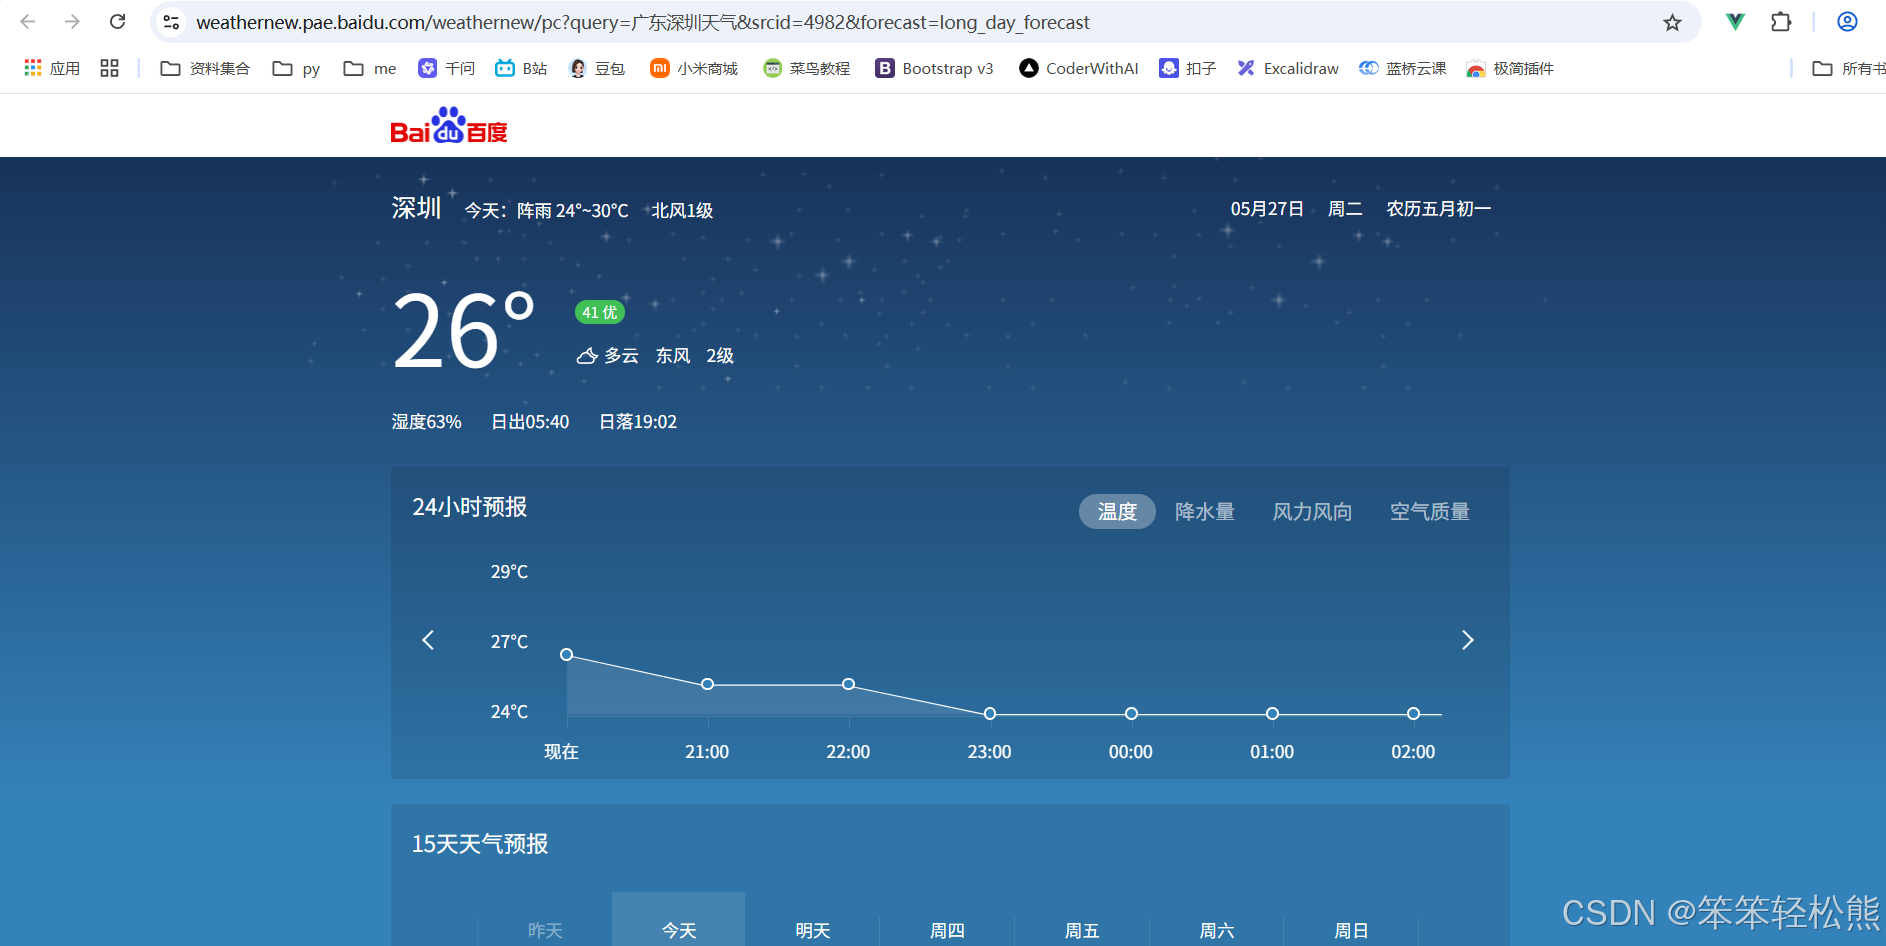Viewport: 1886px width, 946px height.
Task: Click the 00:00 data point on chart
Action: (x=1131, y=714)
